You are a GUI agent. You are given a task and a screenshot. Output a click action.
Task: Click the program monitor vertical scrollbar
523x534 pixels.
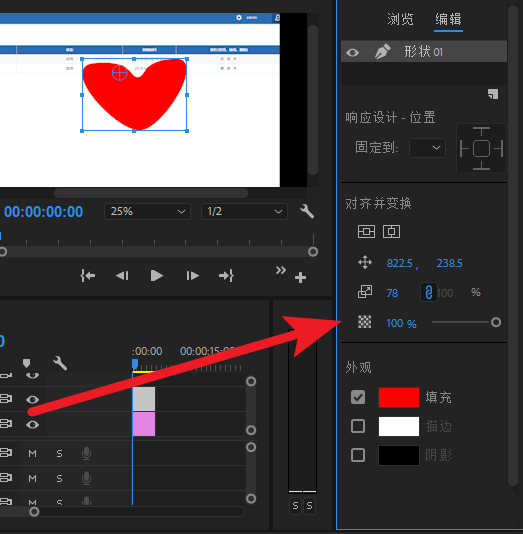313,100
